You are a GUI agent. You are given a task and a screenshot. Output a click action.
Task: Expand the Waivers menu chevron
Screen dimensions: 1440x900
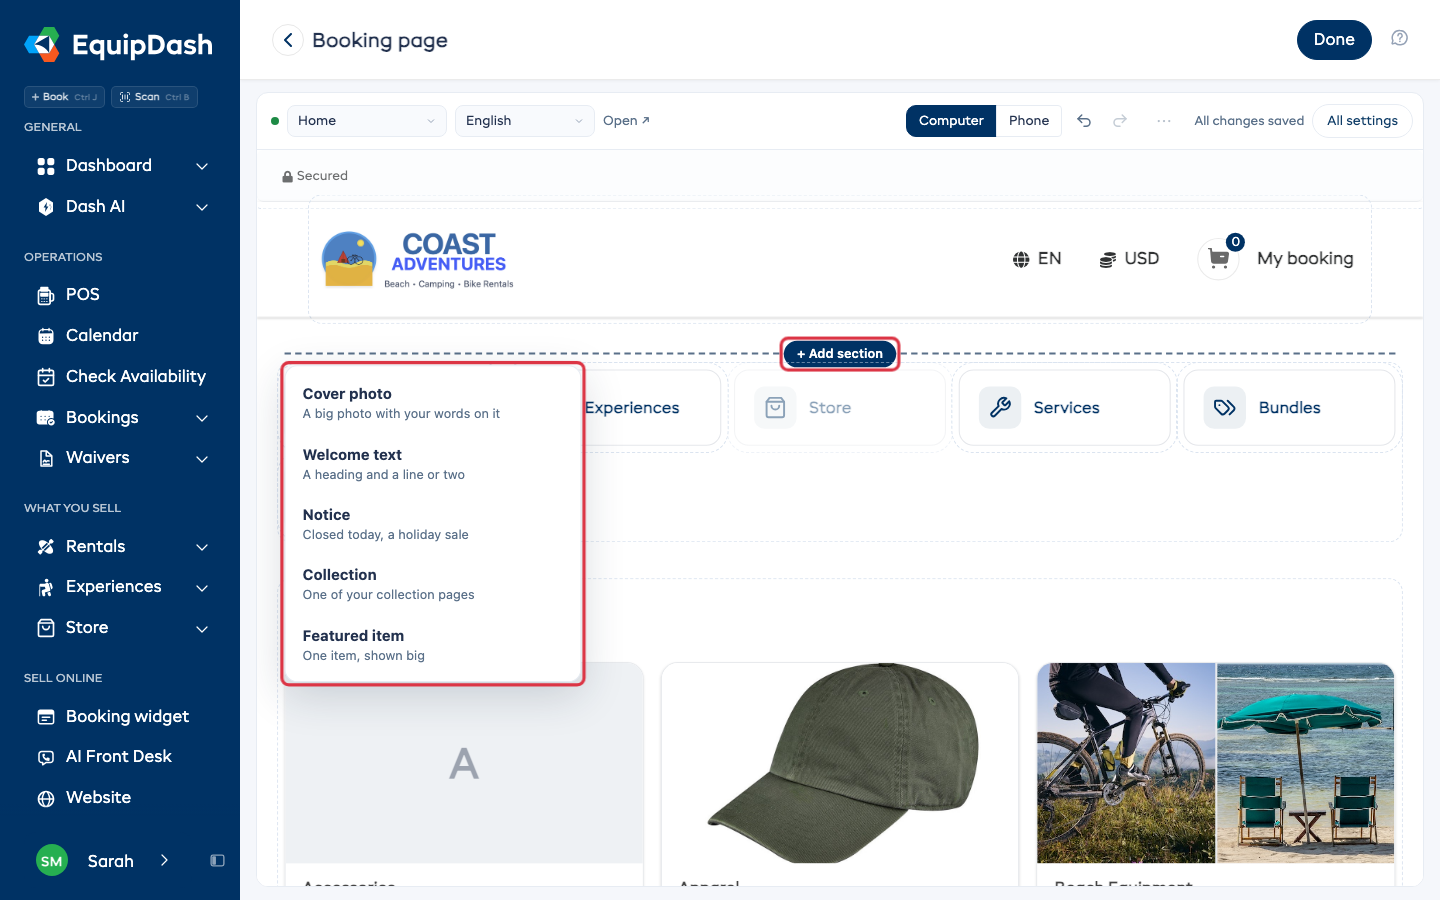pyautogui.click(x=202, y=459)
